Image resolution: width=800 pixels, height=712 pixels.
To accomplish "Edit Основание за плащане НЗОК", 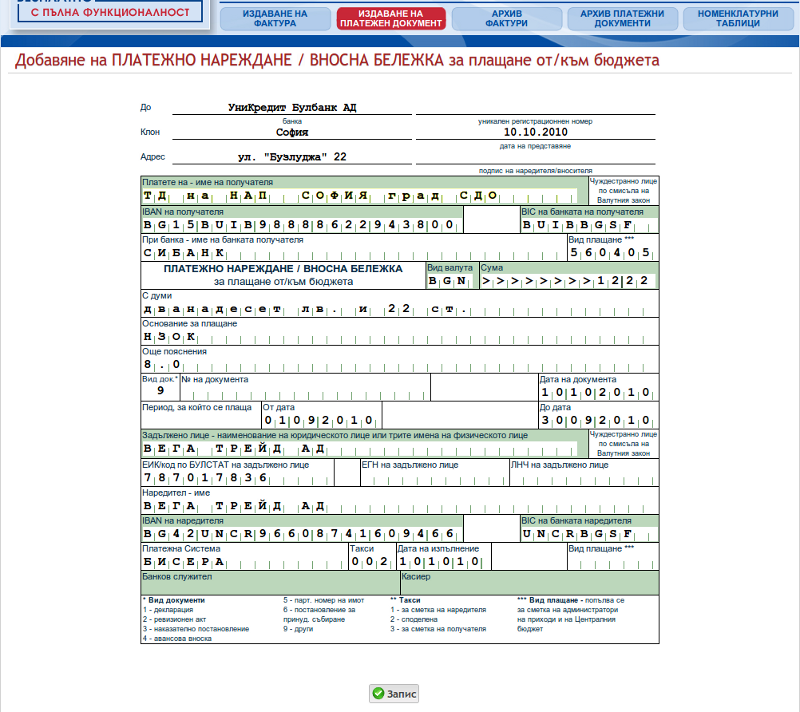I will click(400, 337).
